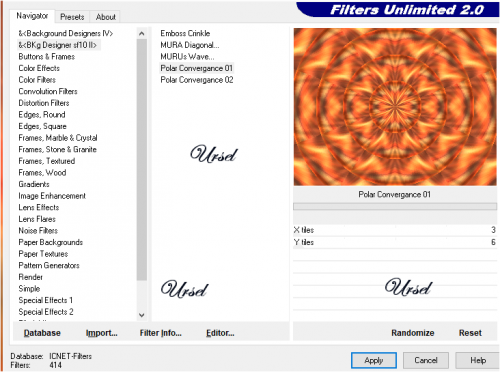Click the Import... button
This screenshot has width=500, height=372.
click(102, 333)
